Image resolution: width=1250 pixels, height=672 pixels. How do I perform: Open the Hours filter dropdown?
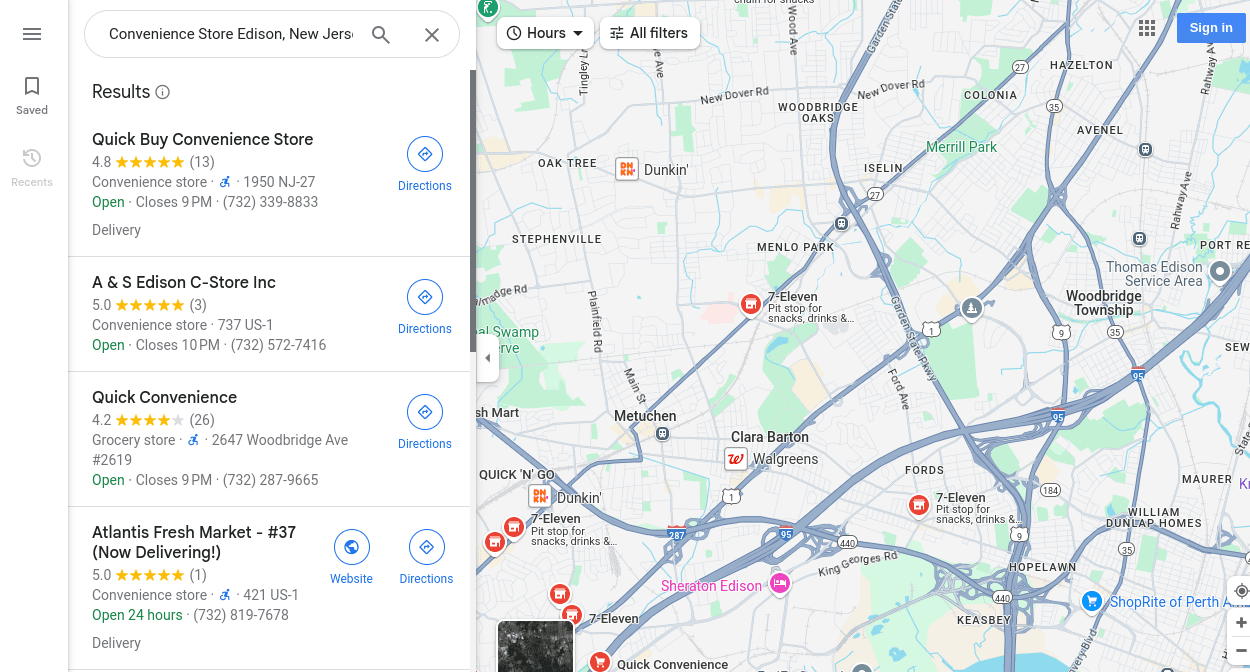[544, 33]
